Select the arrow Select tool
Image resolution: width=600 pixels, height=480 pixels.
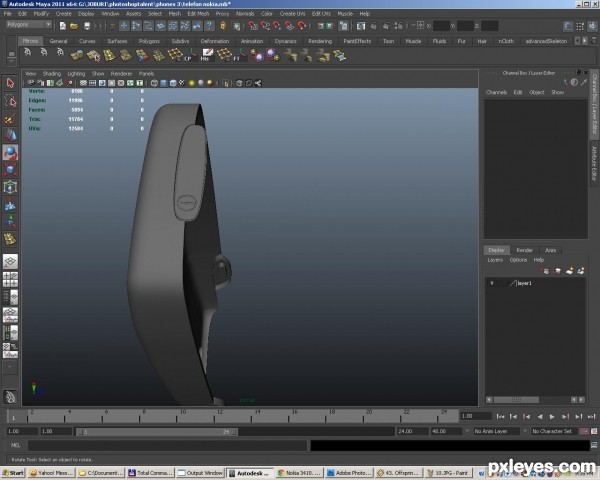click(10, 83)
